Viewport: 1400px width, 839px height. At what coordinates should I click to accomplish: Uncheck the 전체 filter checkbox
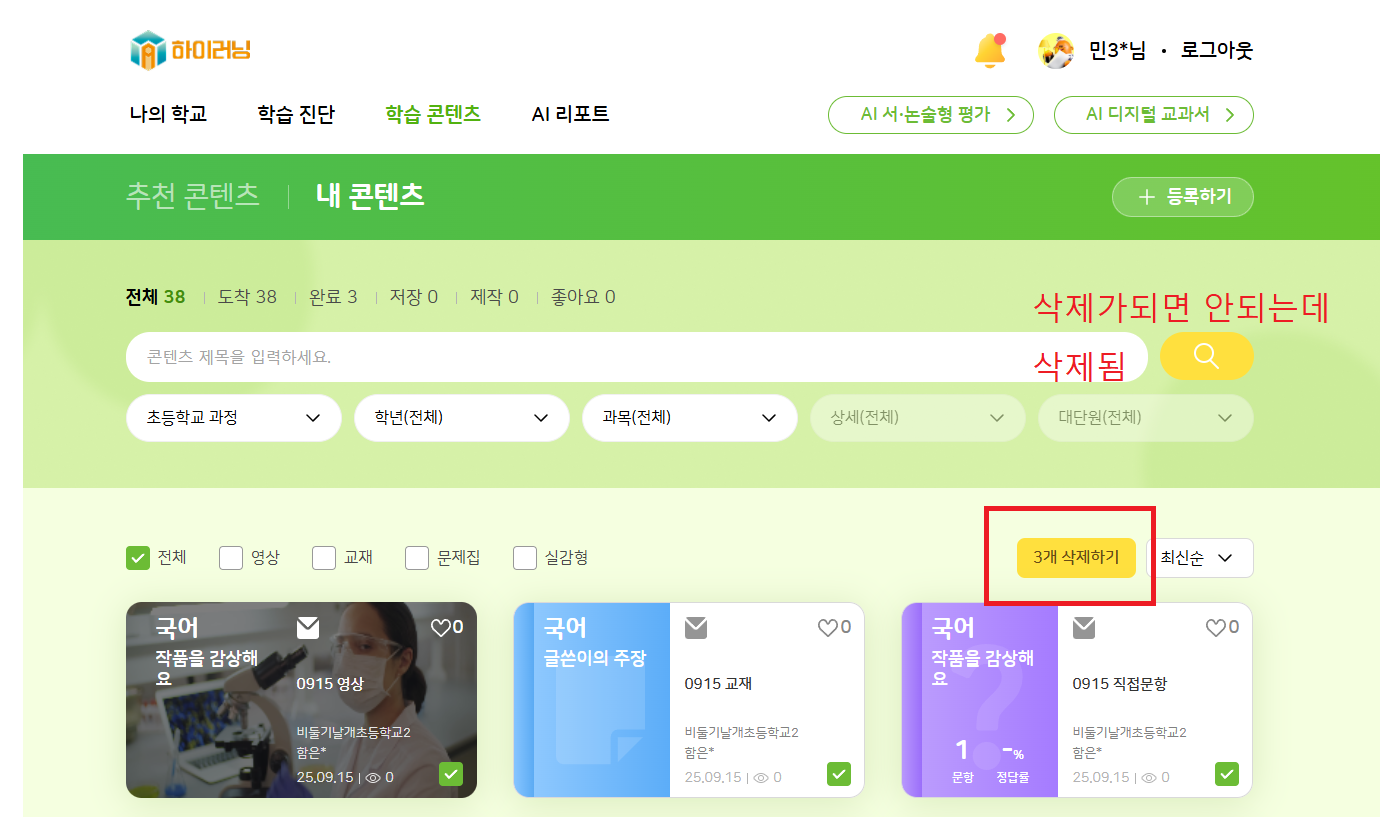point(138,557)
